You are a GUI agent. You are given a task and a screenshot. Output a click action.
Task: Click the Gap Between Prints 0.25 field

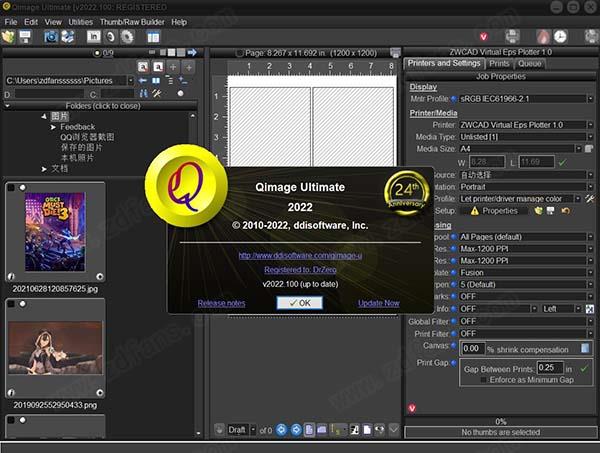[x=549, y=368]
